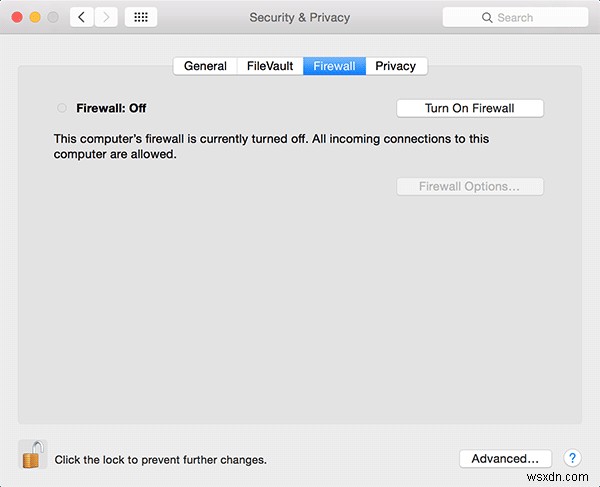Click the open padlock icon
This screenshot has height=487, width=600.
[33, 454]
